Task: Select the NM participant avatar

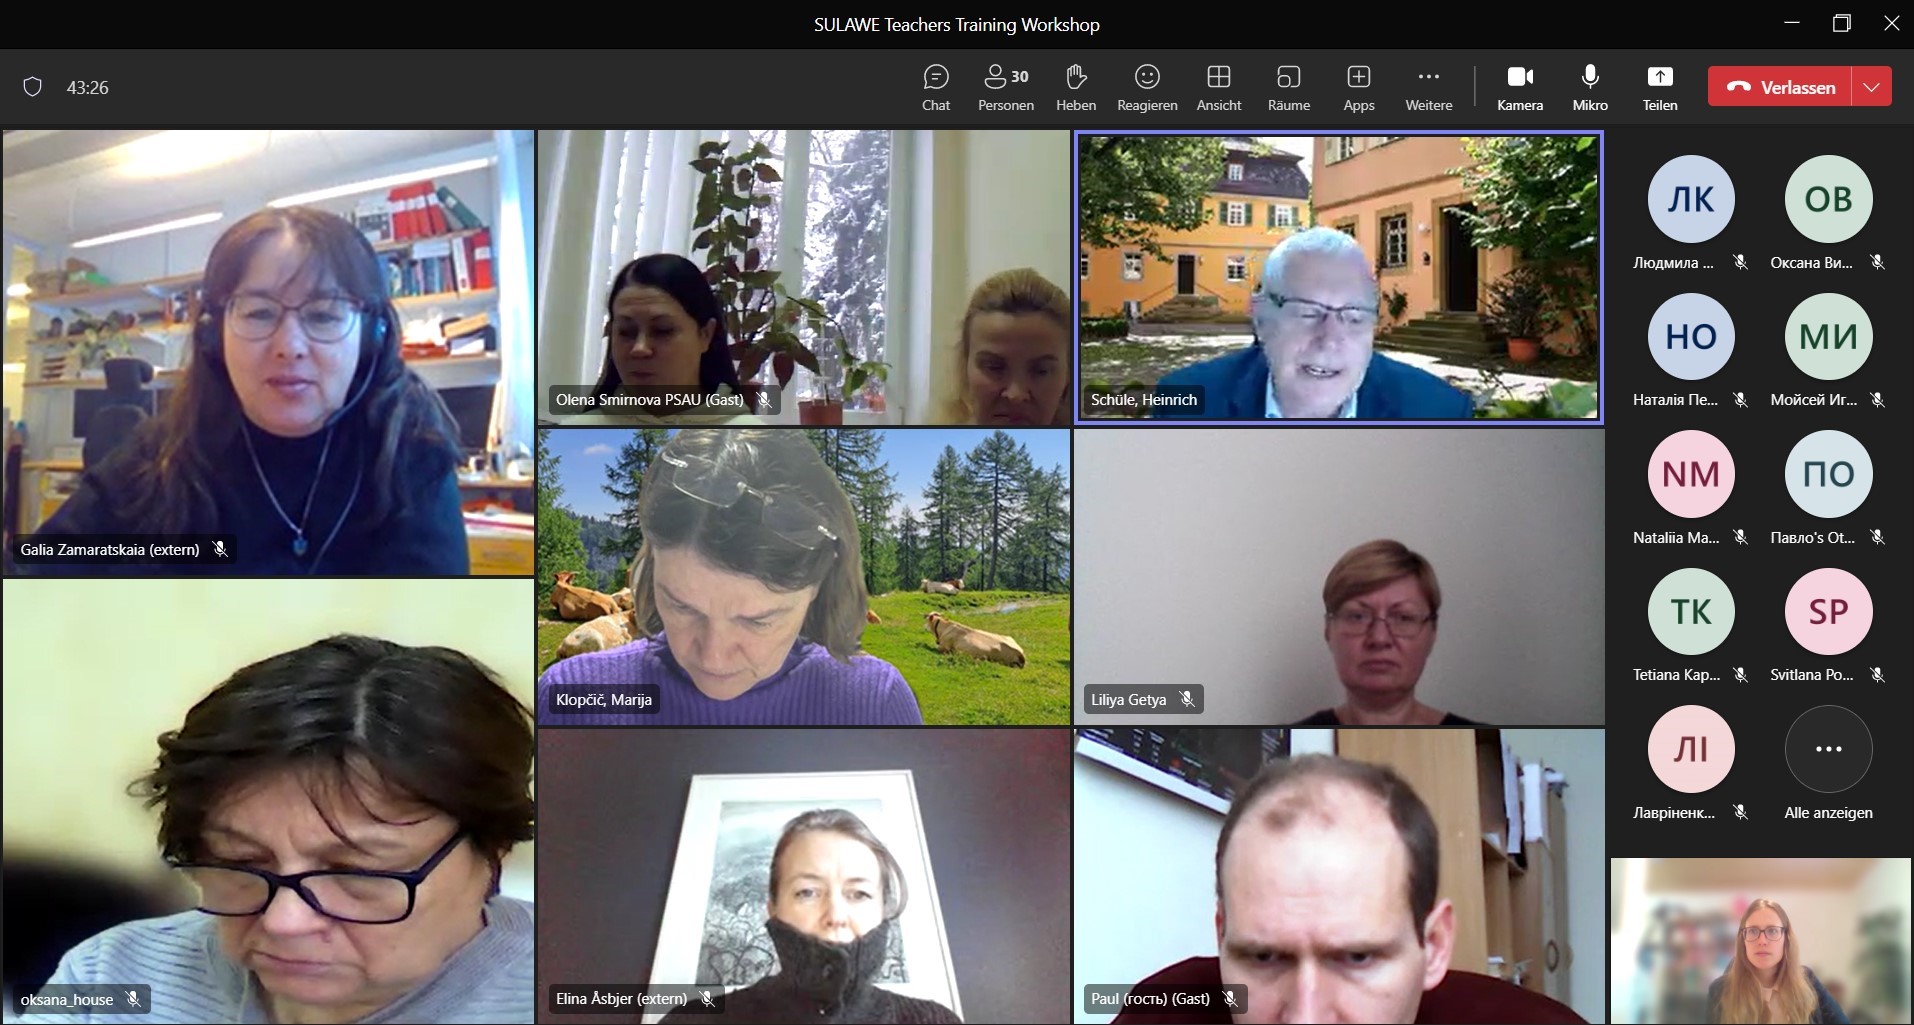Action: pos(1691,474)
